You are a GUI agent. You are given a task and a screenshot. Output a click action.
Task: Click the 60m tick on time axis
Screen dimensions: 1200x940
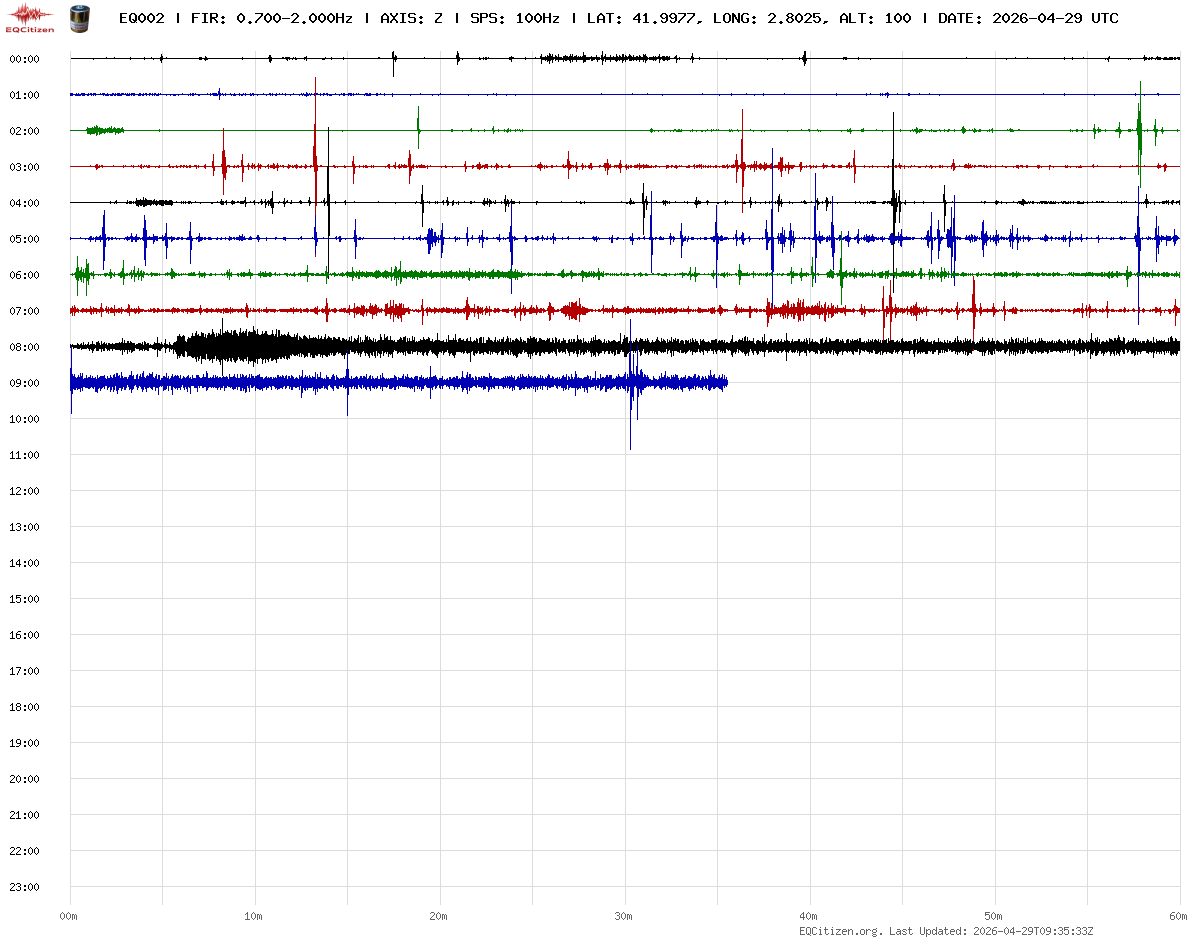[x=1179, y=916]
